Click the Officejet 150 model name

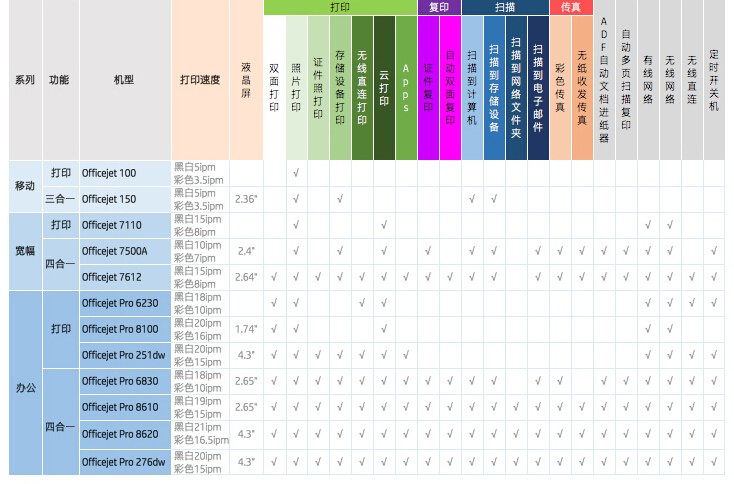pyautogui.click(x=109, y=199)
